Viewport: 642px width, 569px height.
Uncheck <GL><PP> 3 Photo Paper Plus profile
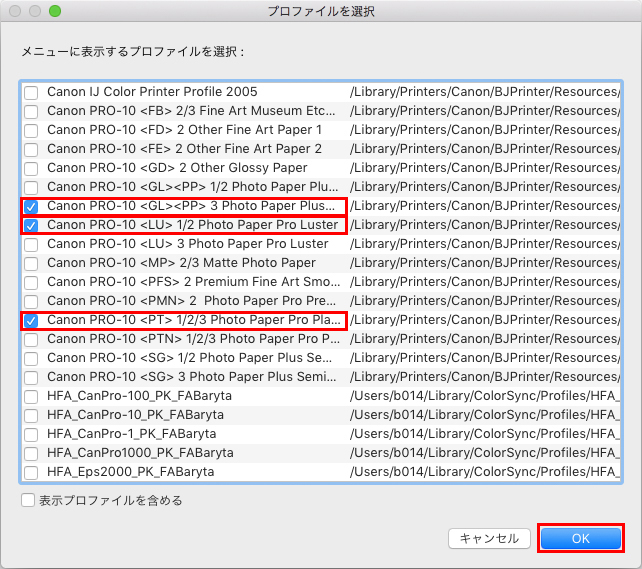pos(31,207)
